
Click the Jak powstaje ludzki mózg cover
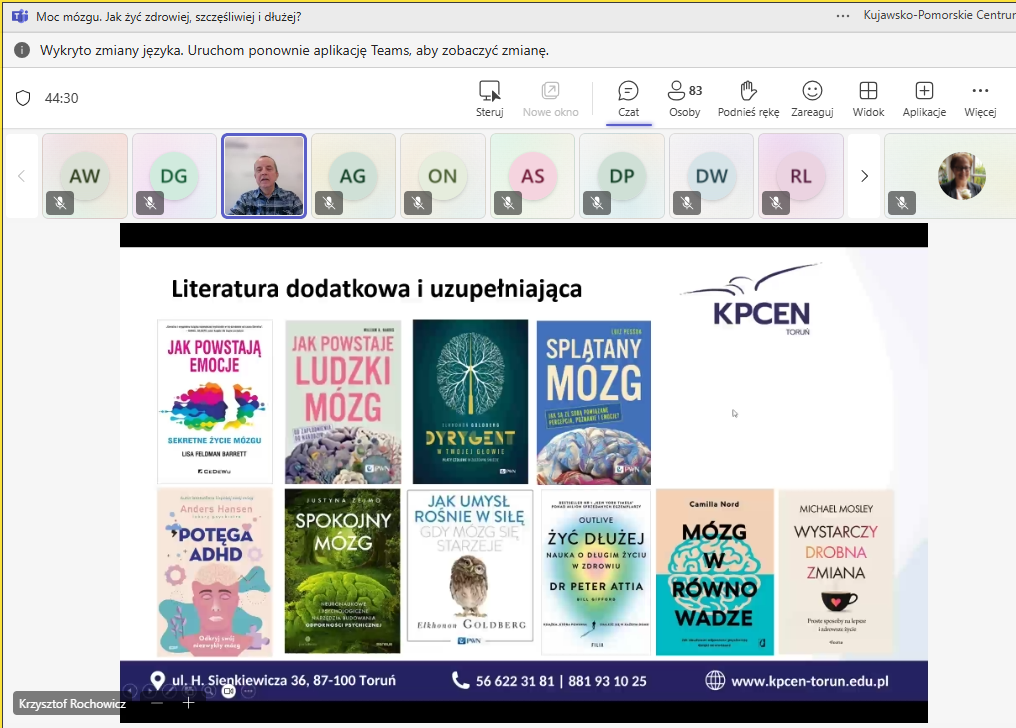tap(343, 402)
